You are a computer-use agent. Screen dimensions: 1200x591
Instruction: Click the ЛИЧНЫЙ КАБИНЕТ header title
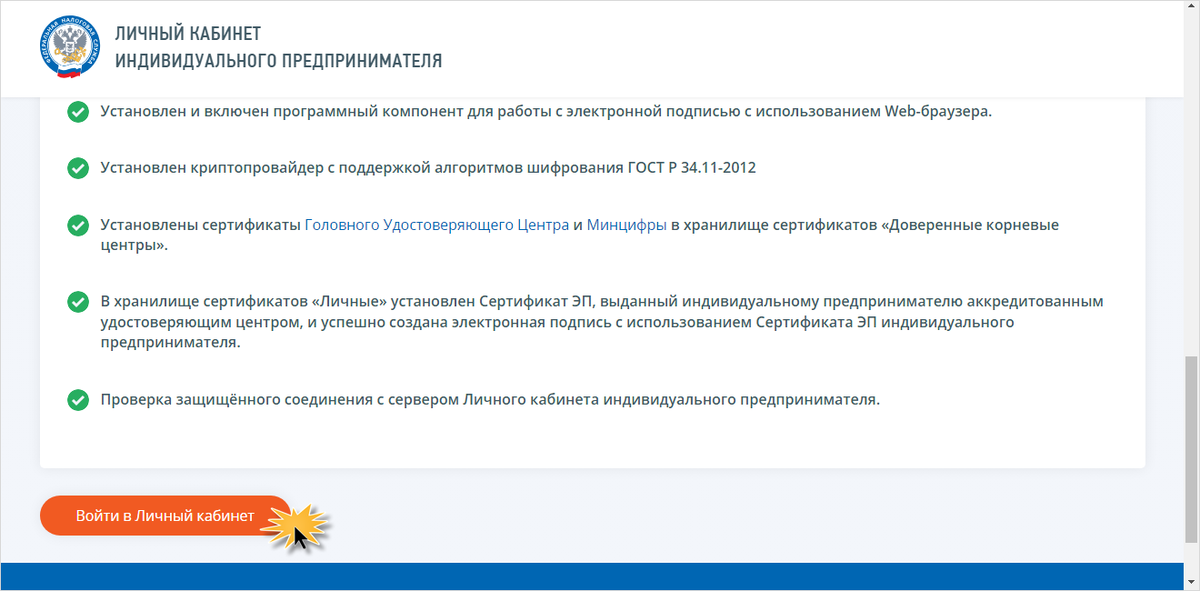tap(187, 33)
